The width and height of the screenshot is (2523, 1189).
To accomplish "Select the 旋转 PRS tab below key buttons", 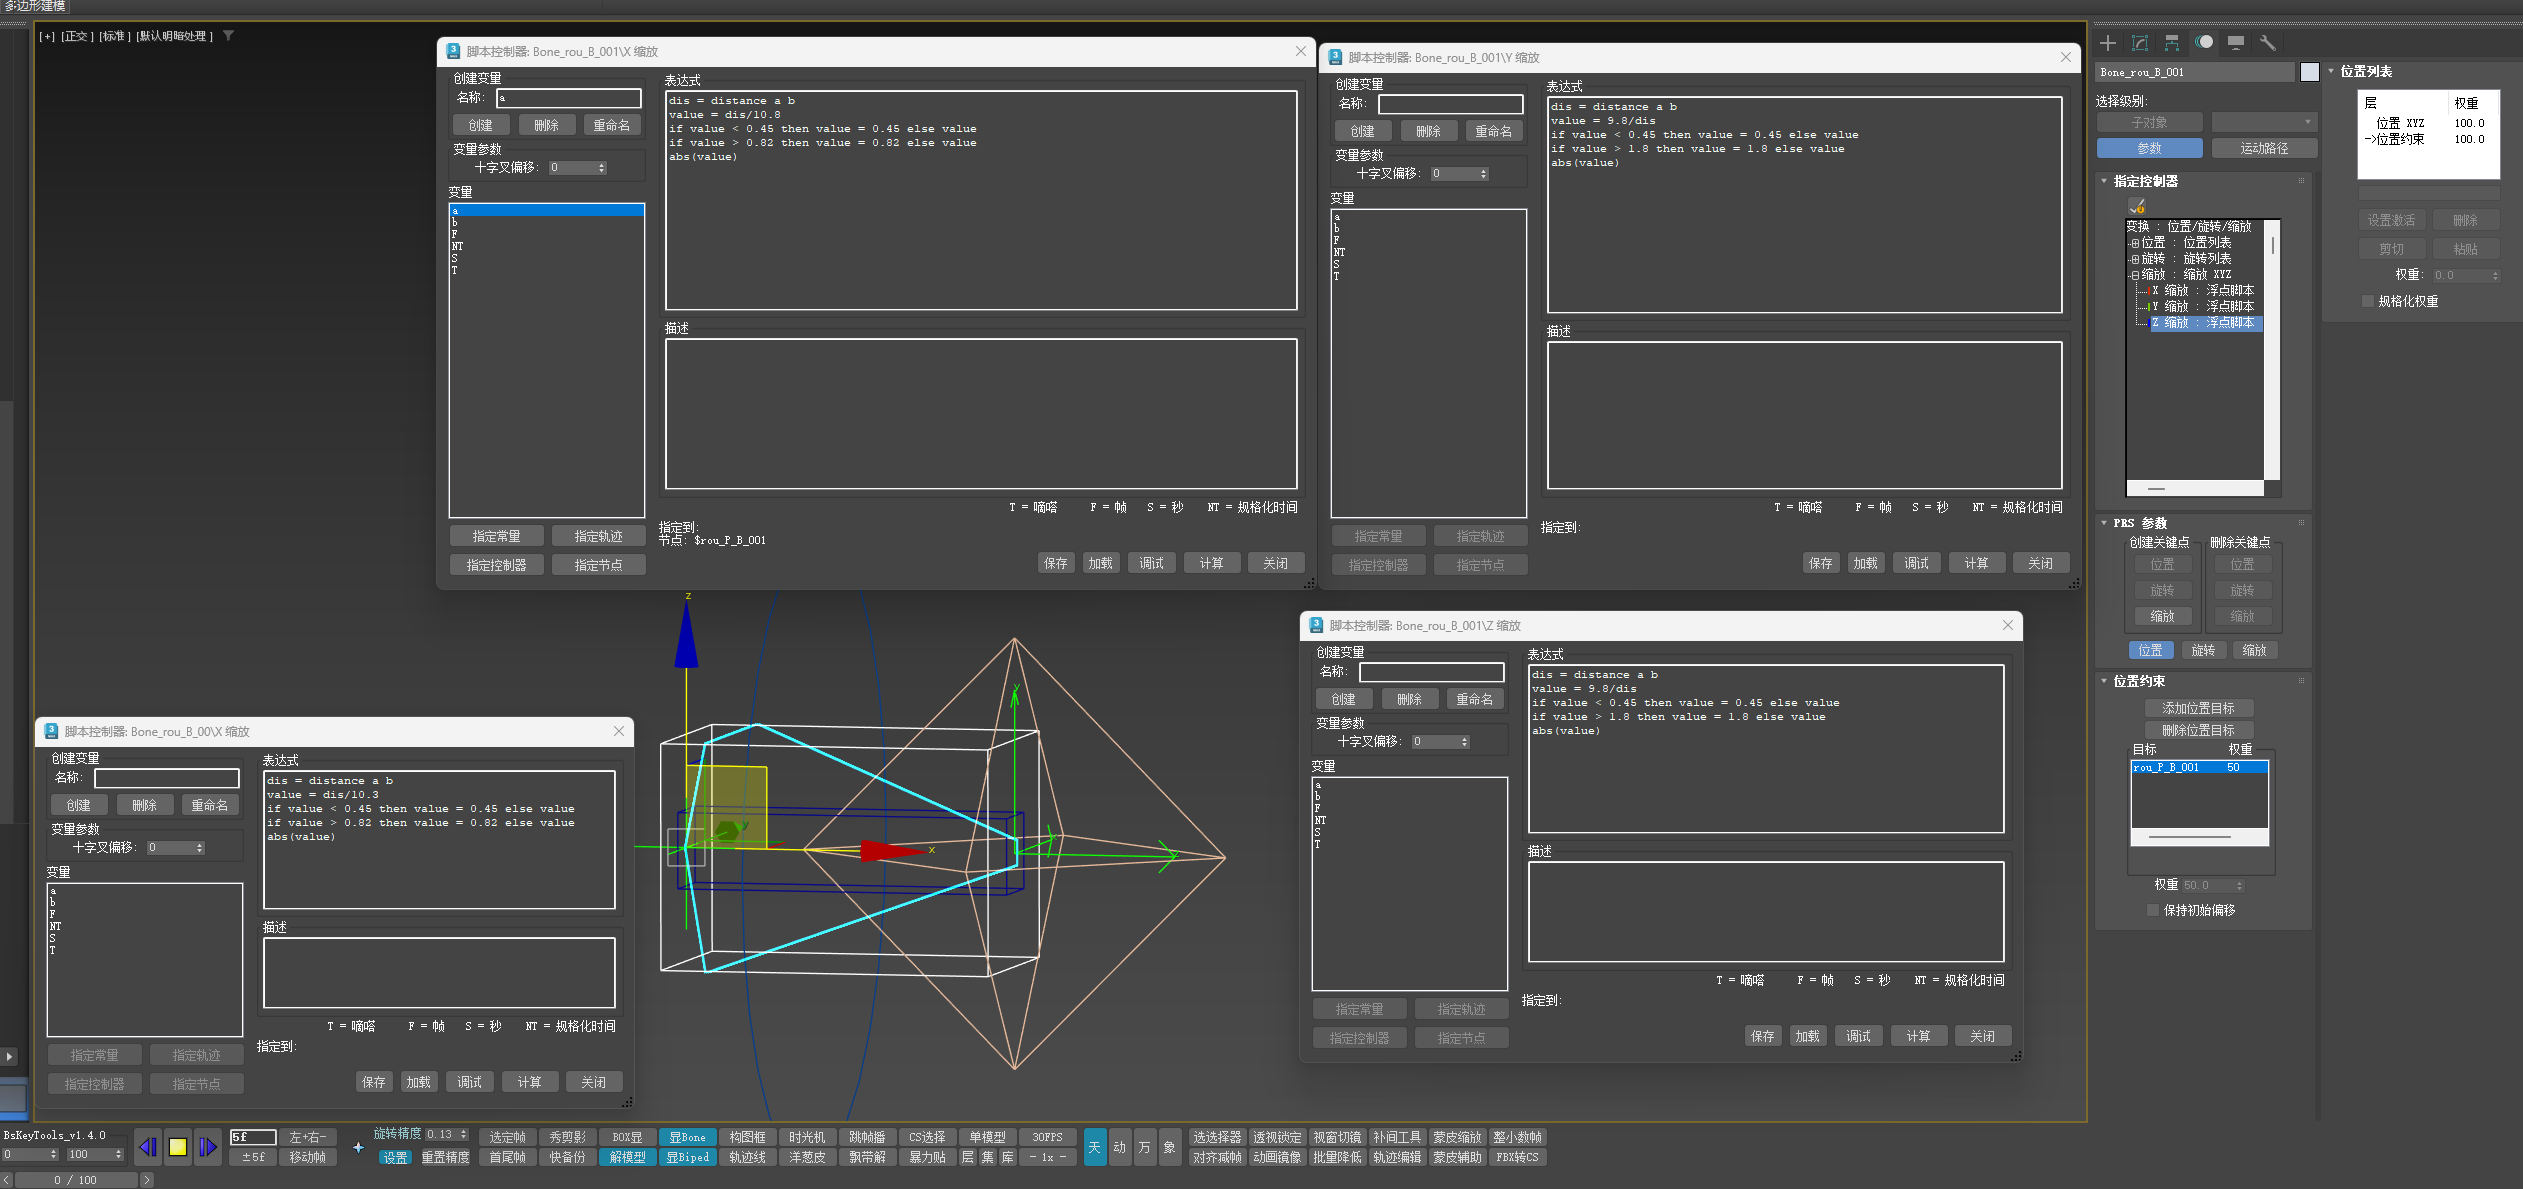I will (x=2203, y=651).
